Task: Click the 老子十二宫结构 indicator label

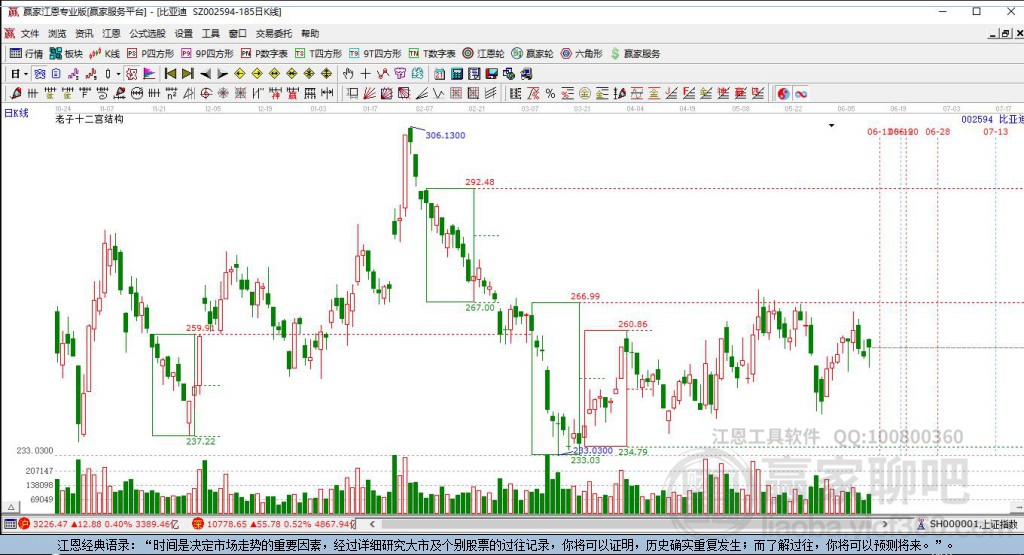Action: coord(89,119)
